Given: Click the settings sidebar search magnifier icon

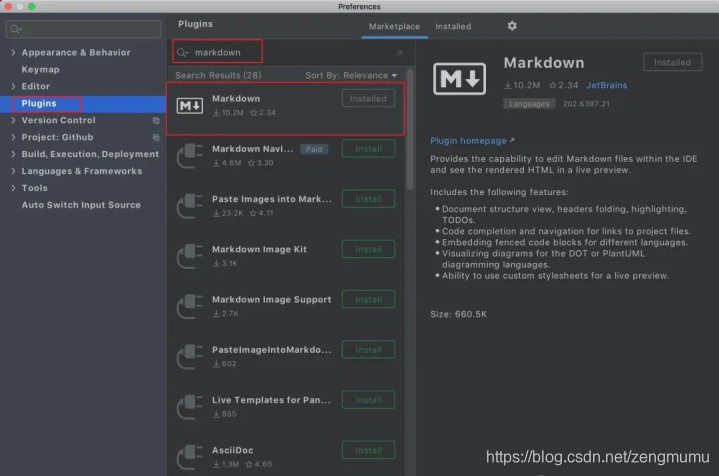Looking at the screenshot, I should click(x=16, y=29).
